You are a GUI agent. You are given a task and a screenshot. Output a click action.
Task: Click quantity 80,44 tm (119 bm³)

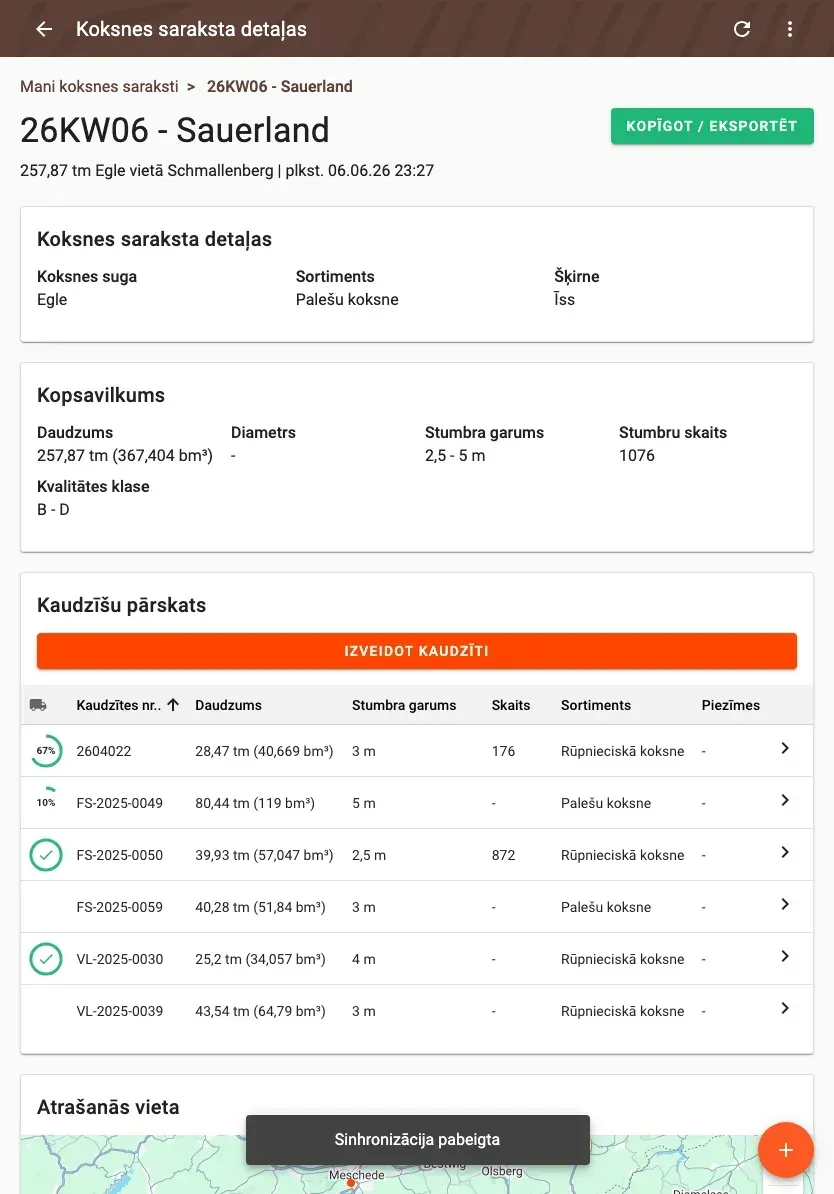pos(255,803)
